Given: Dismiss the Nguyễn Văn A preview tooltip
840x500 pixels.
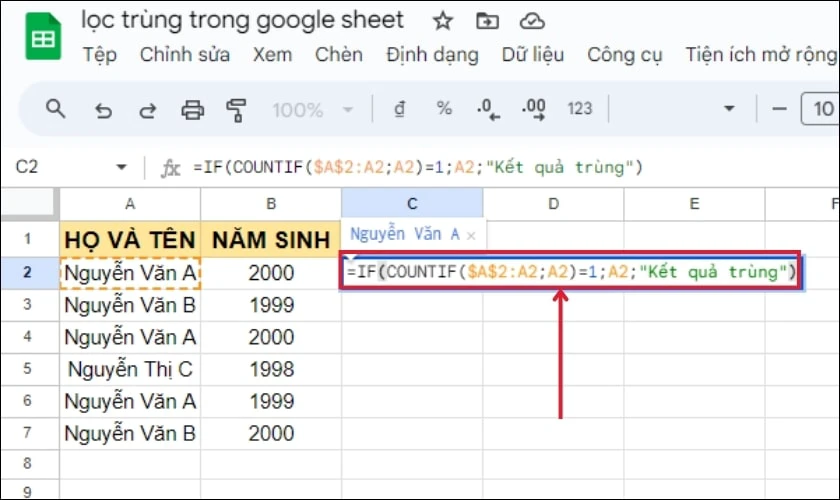Looking at the screenshot, I should coord(471,236).
